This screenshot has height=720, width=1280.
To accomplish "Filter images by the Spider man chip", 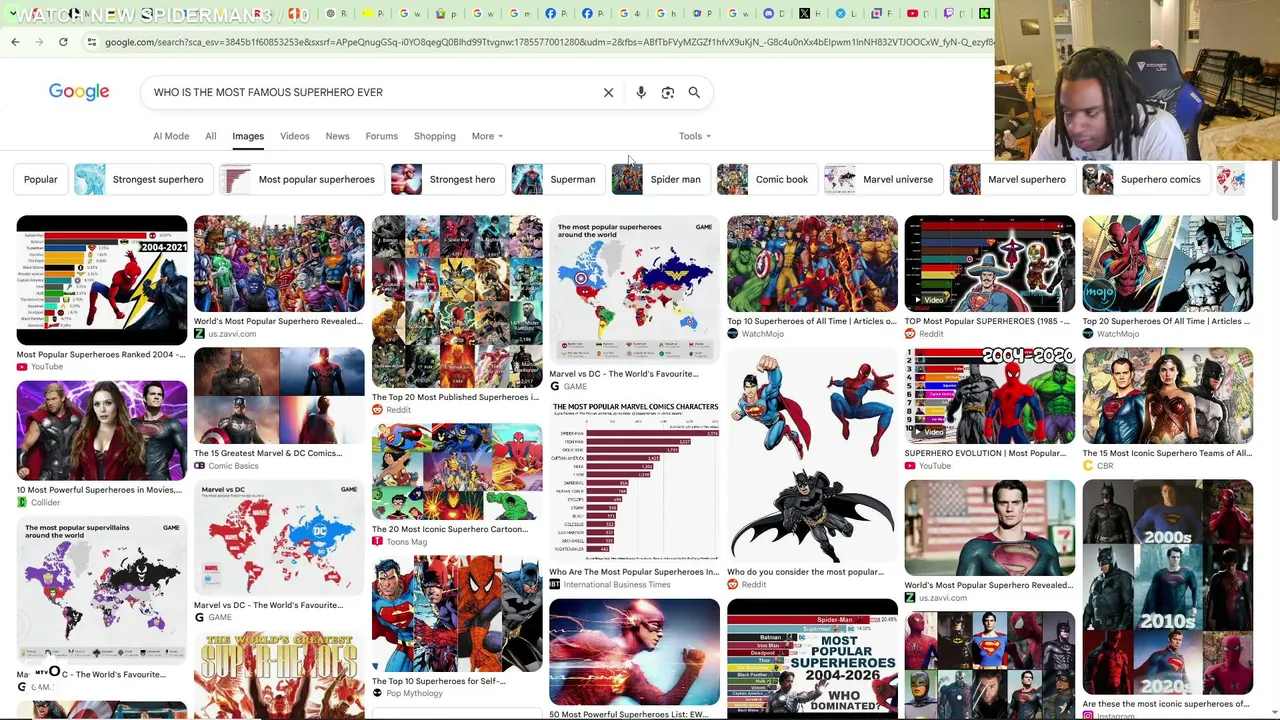I will coord(659,180).
